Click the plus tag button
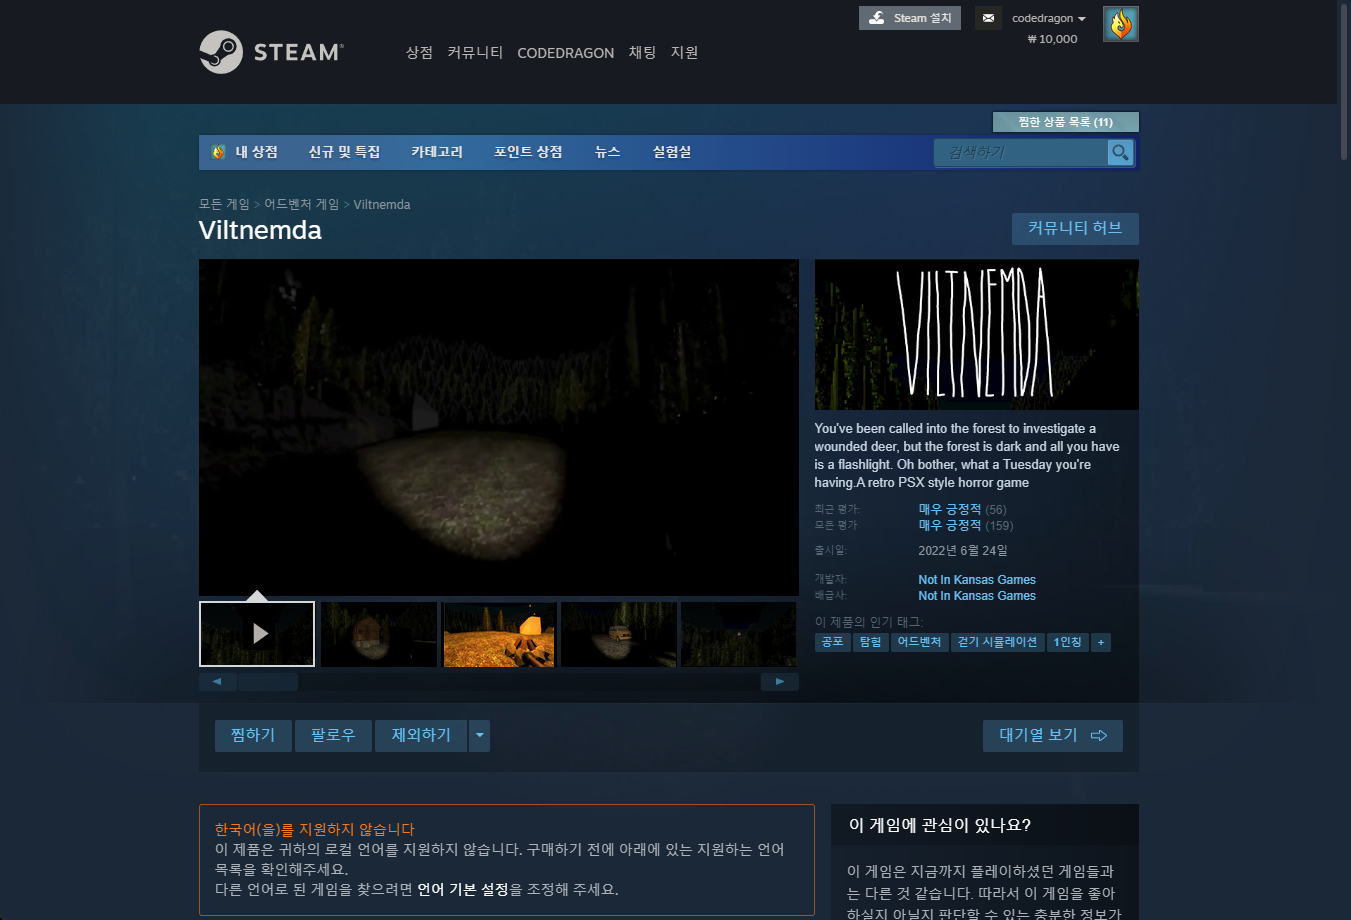 point(1101,642)
